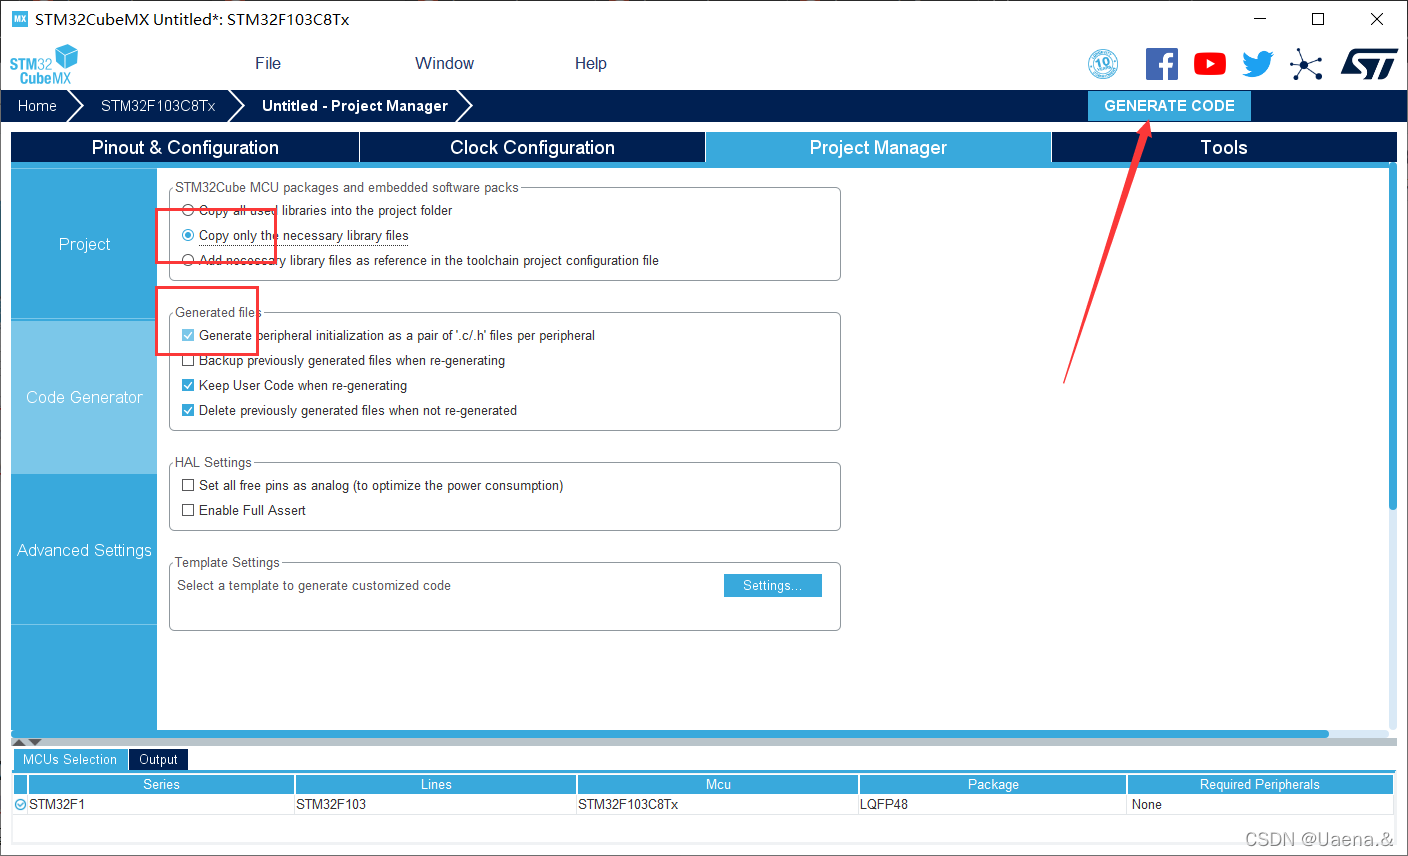This screenshot has width=1408, height=856.
Task: Toggle Keep User Code when re-generating
Action: (188, 385)
